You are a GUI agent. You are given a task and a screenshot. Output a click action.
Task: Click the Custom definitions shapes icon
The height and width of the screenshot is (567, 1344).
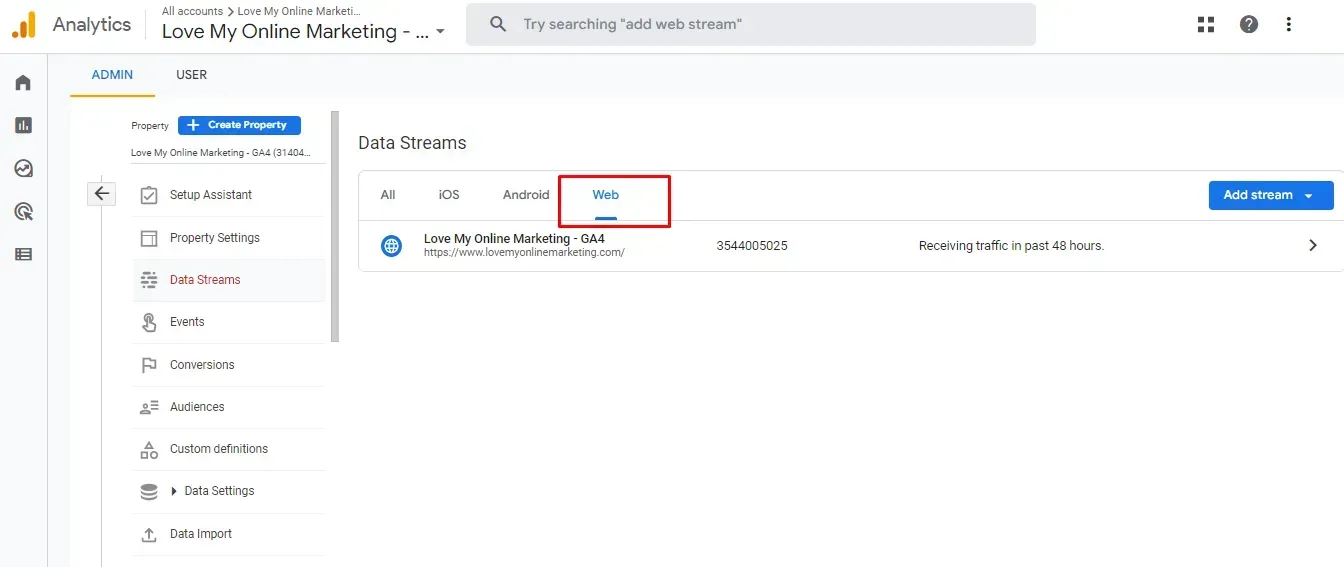click(149, 449)
